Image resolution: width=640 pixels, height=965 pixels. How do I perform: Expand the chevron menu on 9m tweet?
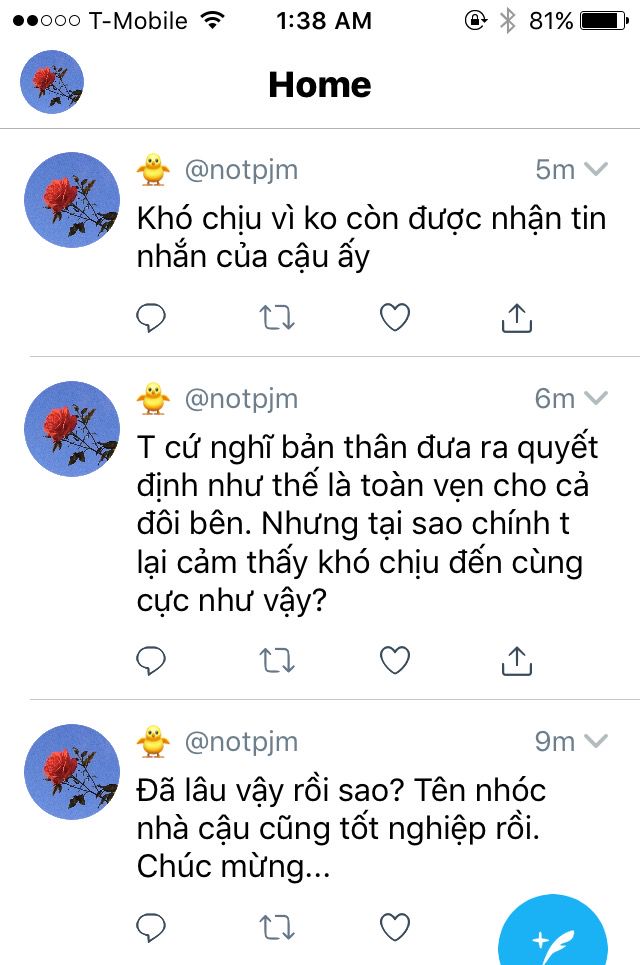coord(596,741)
